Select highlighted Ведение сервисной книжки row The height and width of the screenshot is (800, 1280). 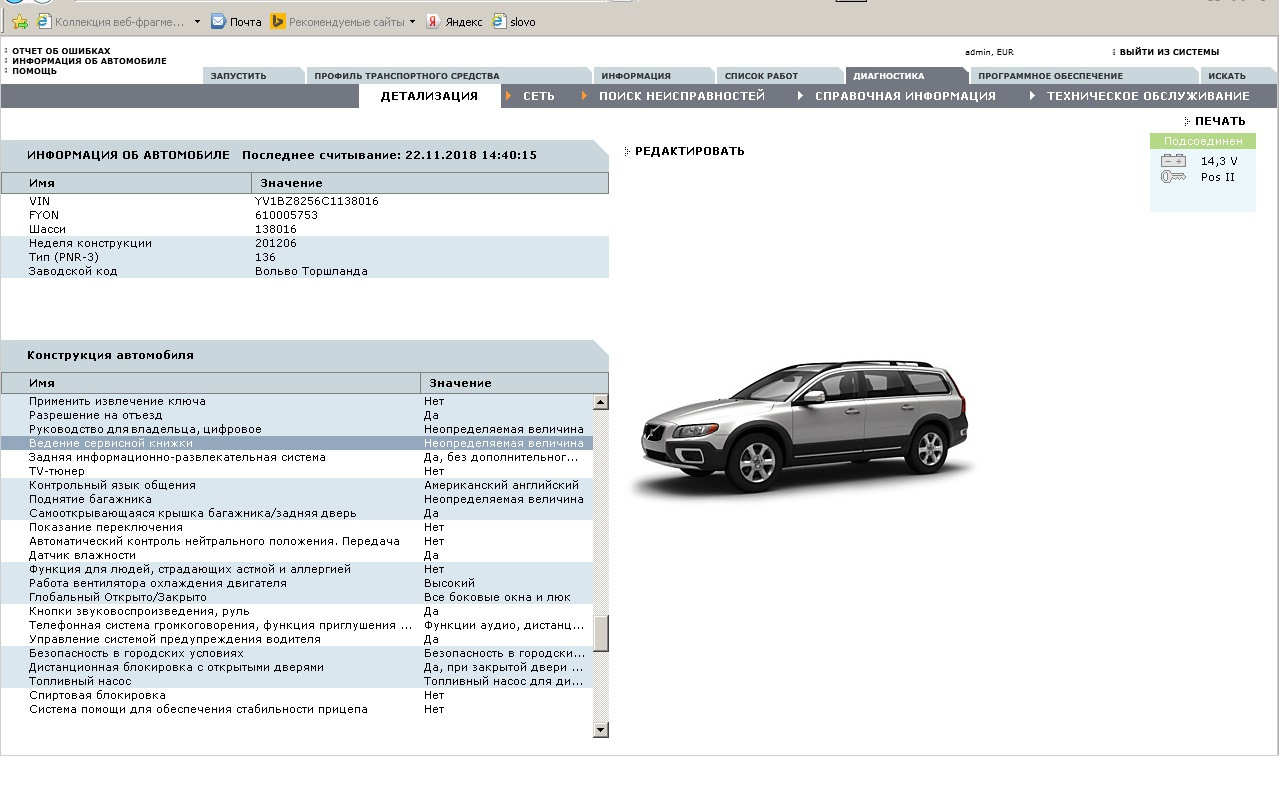coord(297,443)
